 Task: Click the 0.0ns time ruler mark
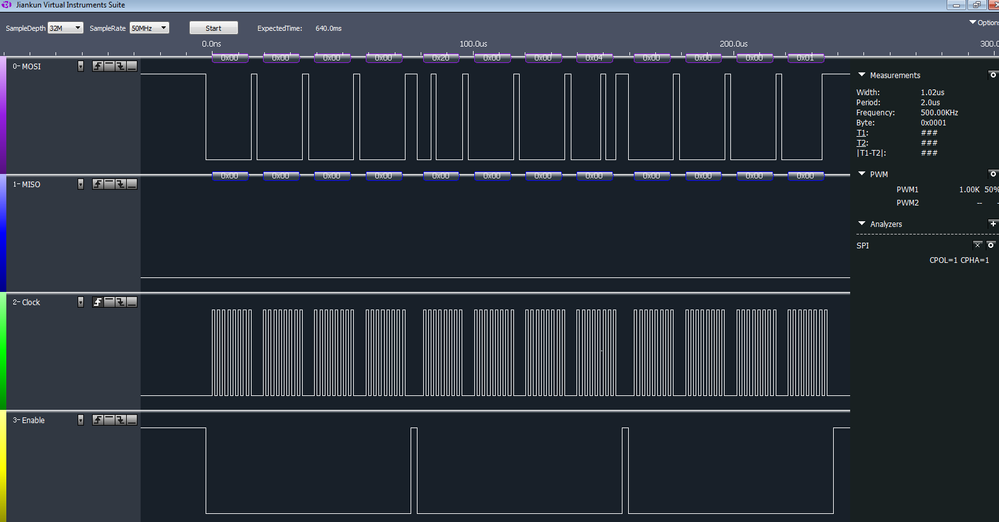coord(212,44)
